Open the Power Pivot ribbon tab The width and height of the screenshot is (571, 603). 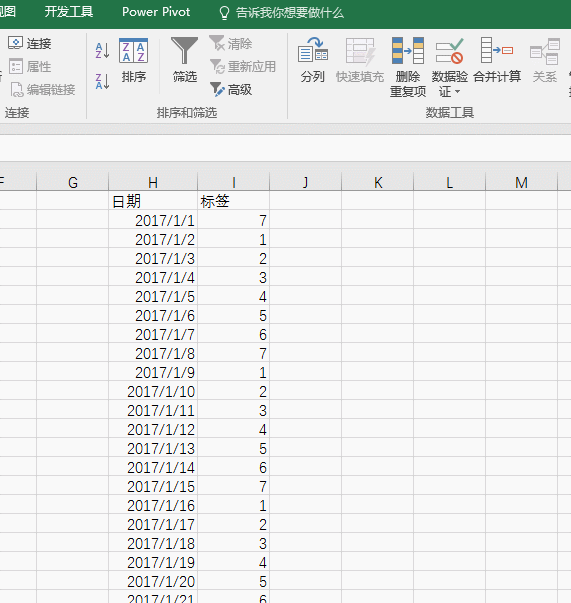156,12
